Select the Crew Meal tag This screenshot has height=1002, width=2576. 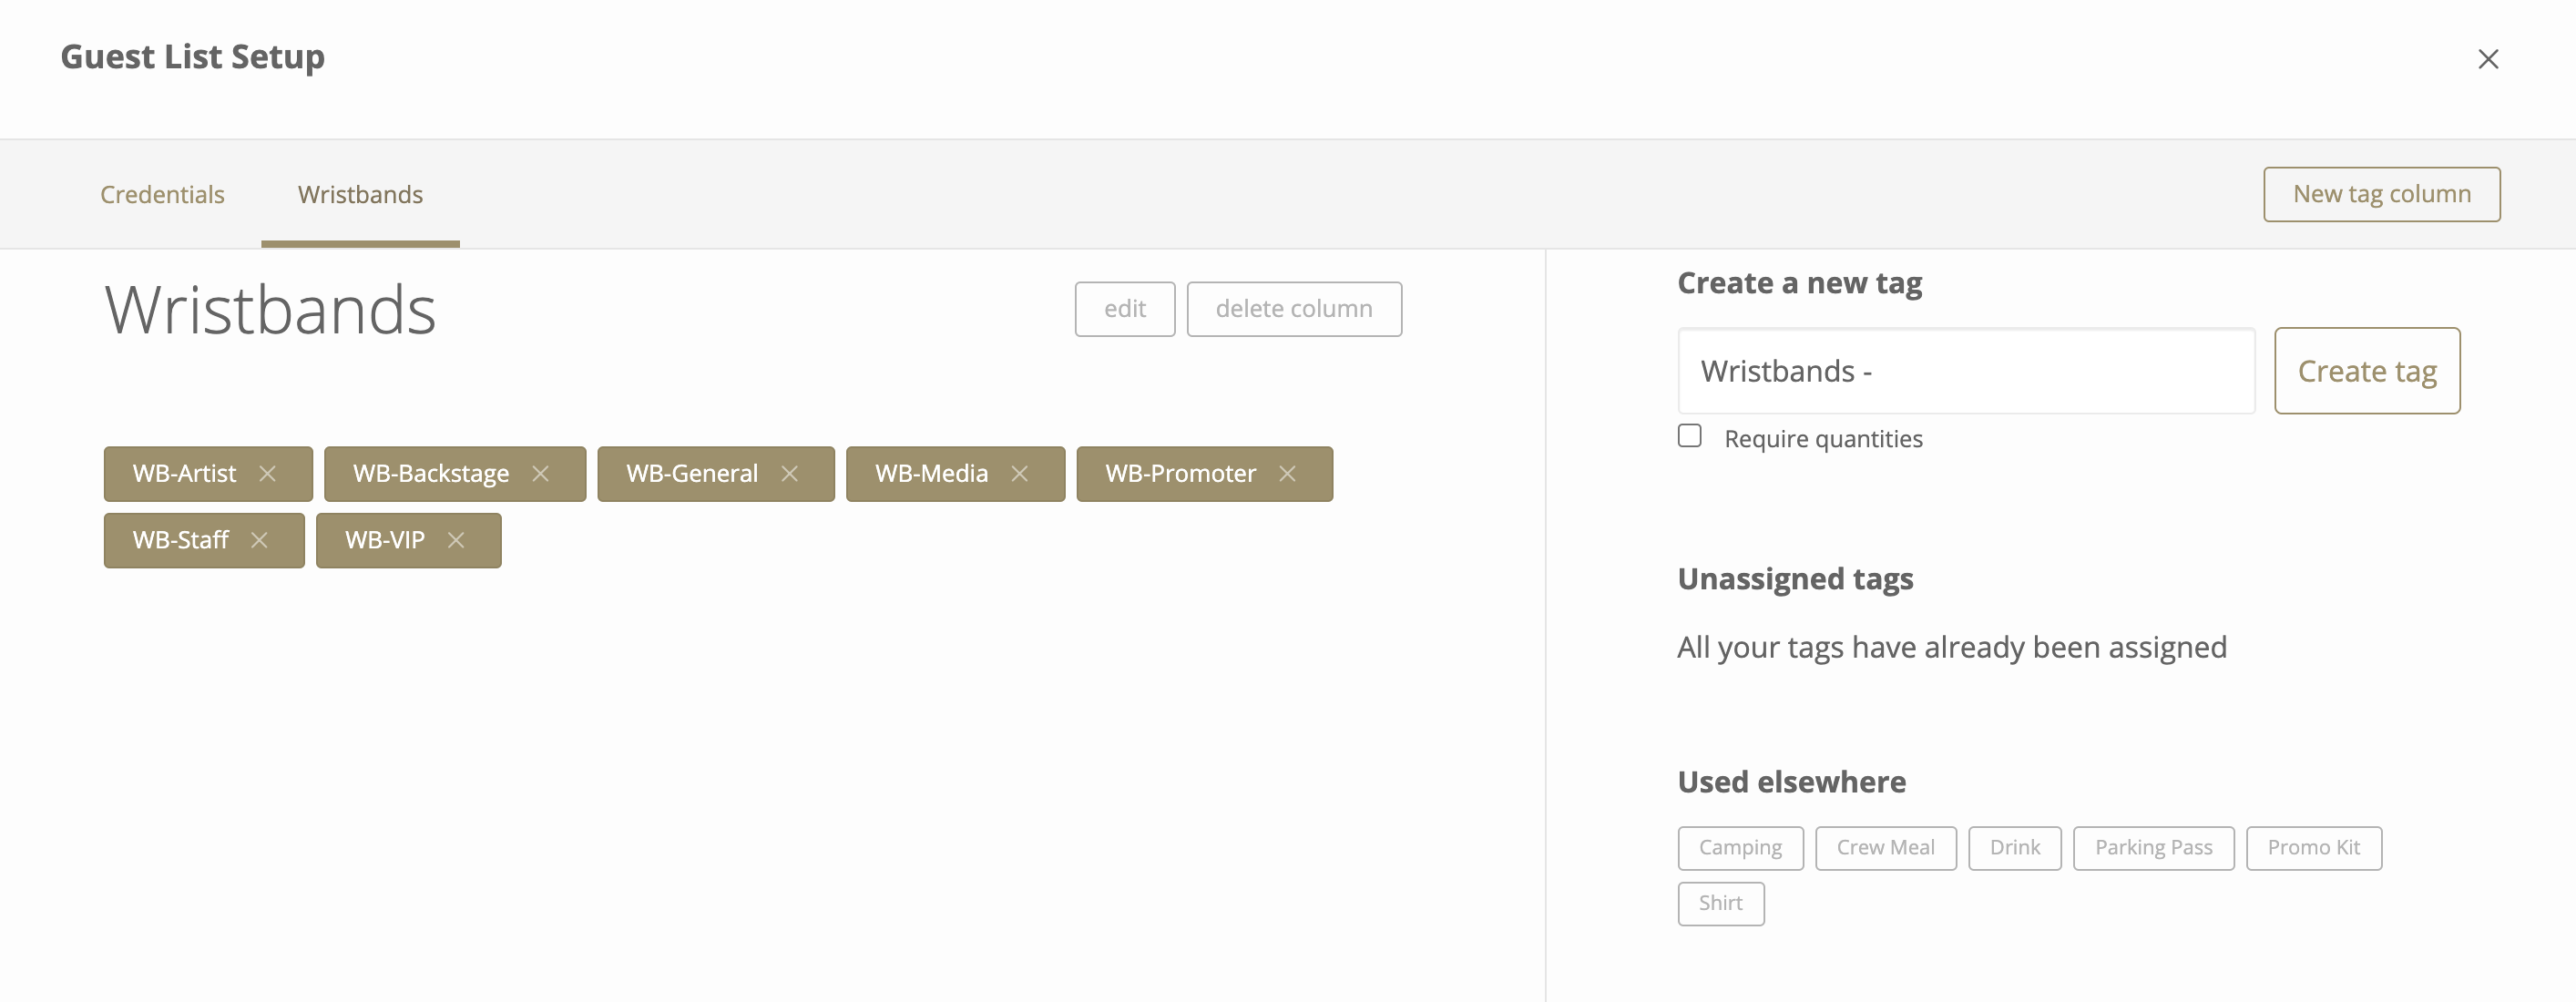(1885, 848)
